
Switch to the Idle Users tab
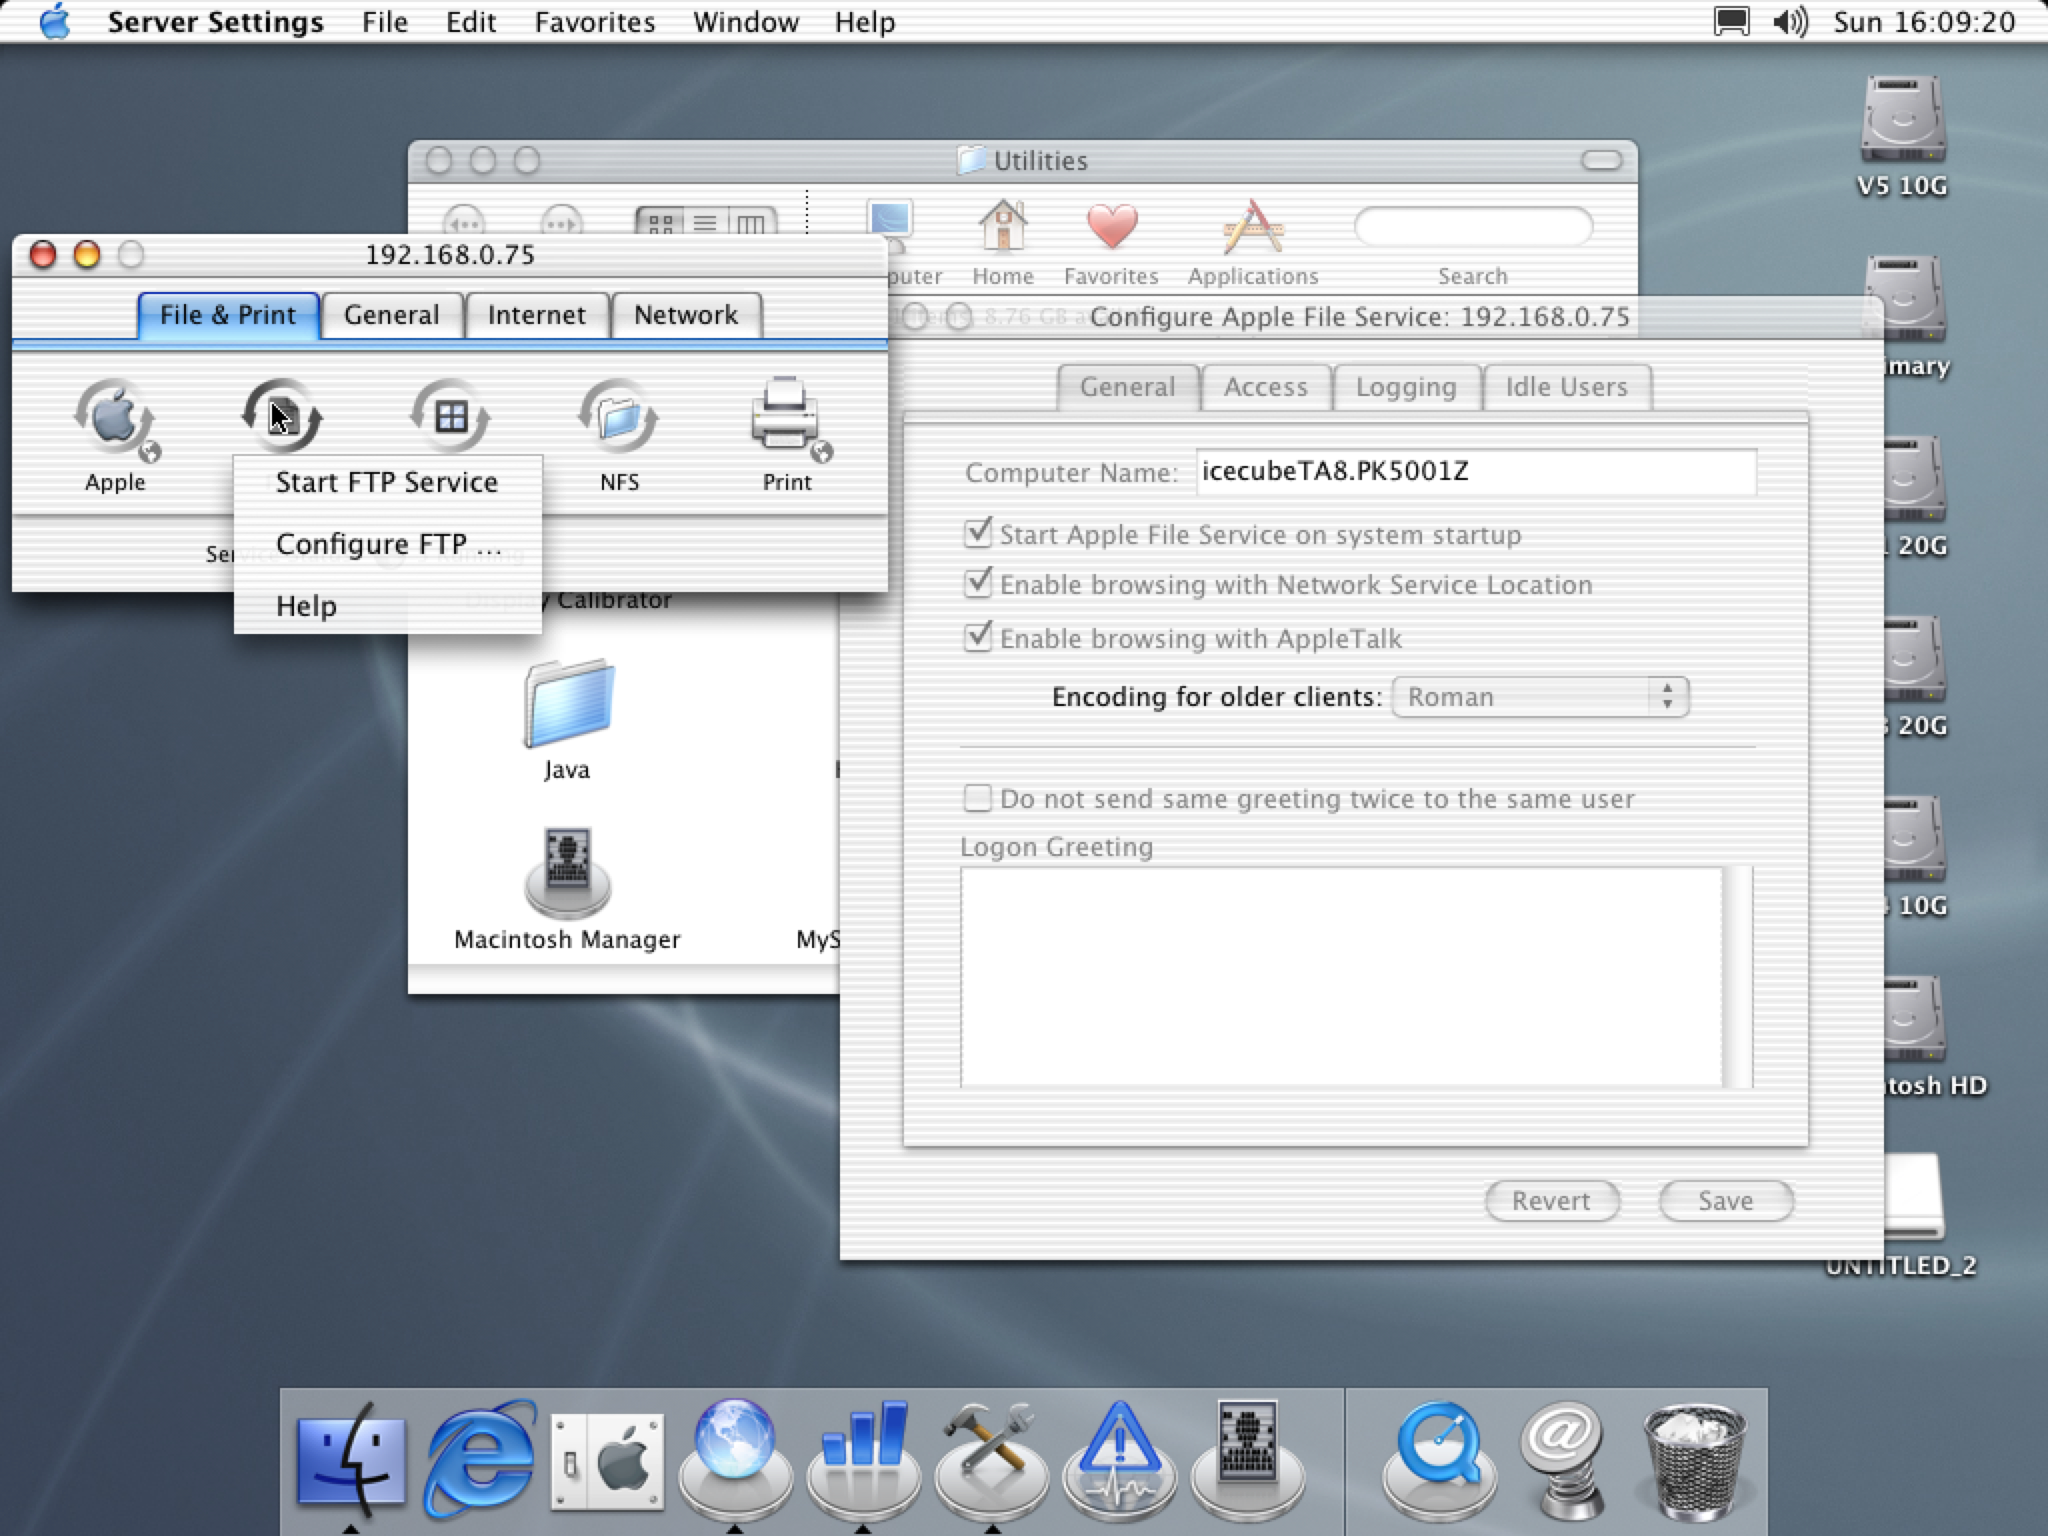tap(1567, 387)
